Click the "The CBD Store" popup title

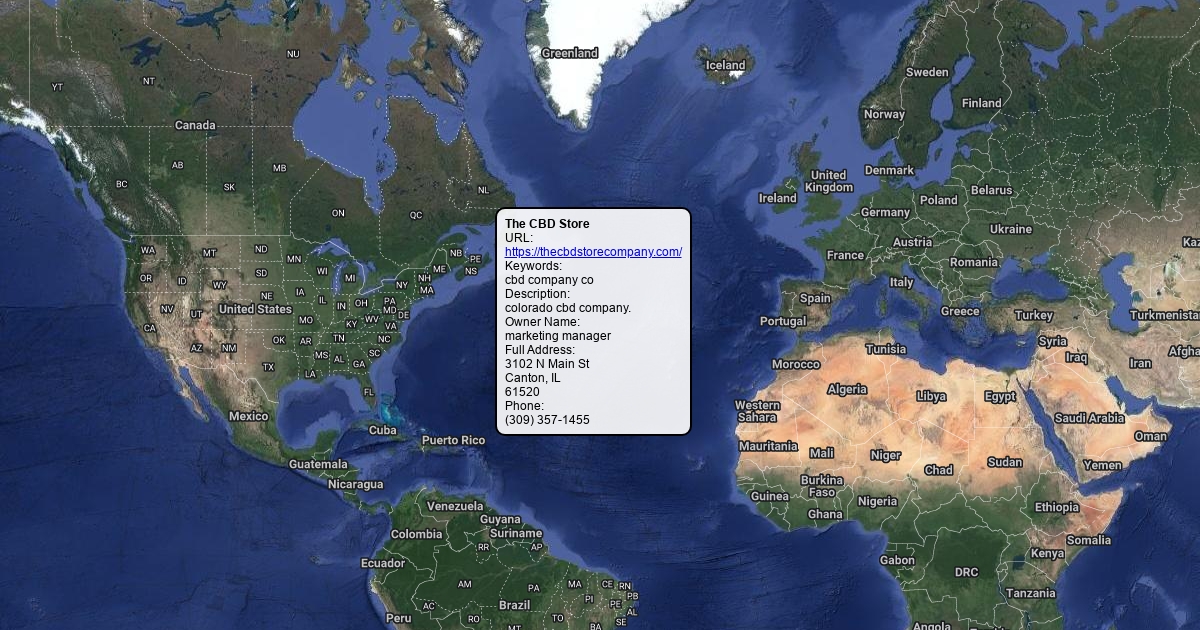click(547, 224)
